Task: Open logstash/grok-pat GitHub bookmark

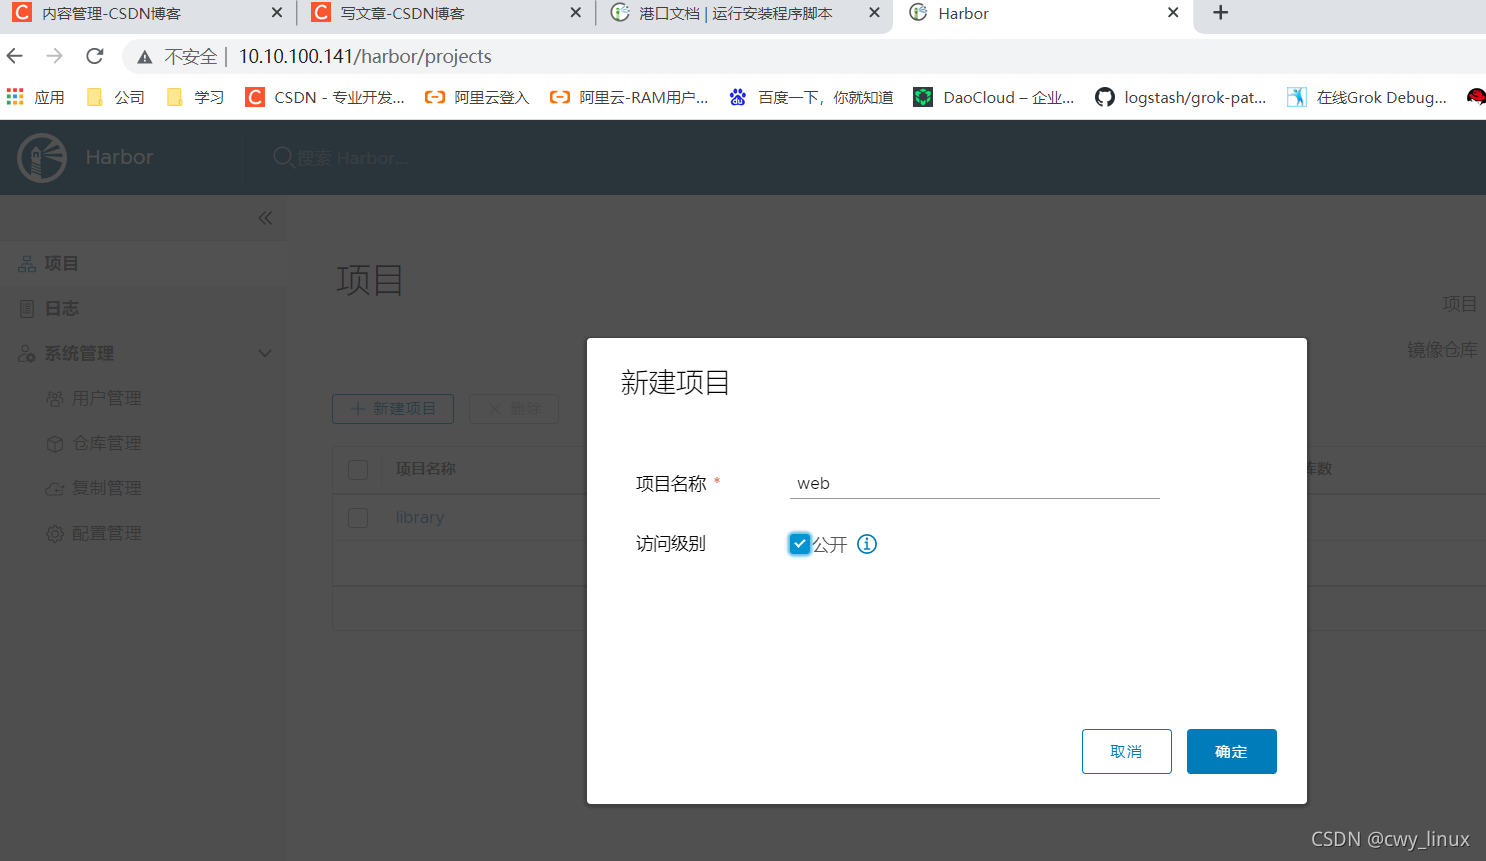Action: (1181, 97)
